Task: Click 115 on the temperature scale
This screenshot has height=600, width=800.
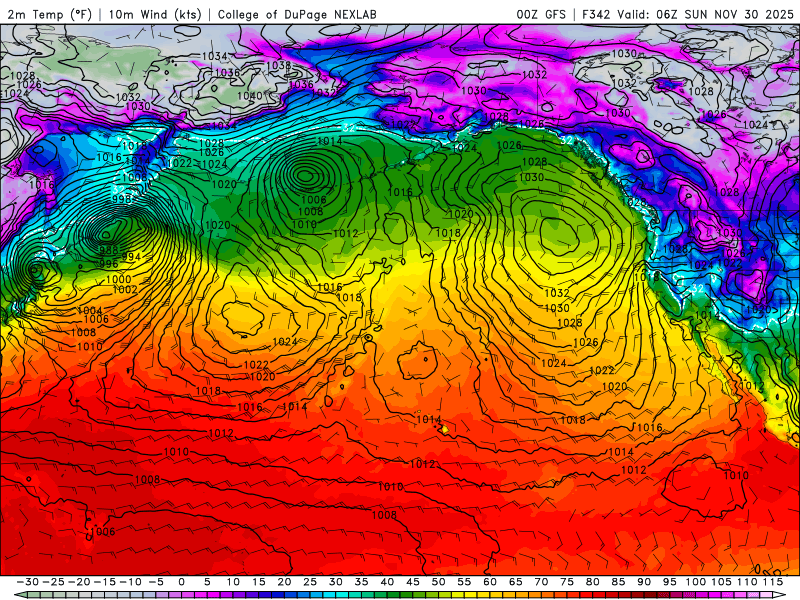Action: pyautogui.click(x=772, y=582)
